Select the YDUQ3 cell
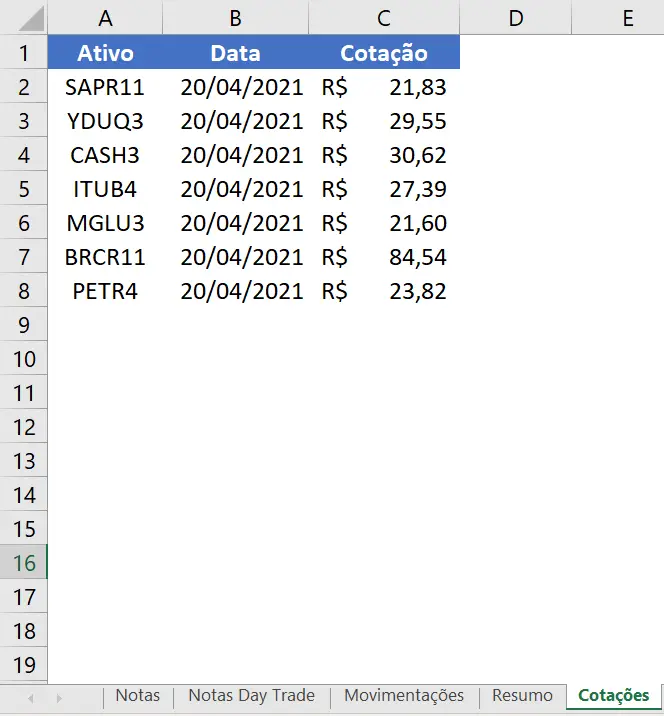The width and height of the screenshot is (664, 716). 105,121
